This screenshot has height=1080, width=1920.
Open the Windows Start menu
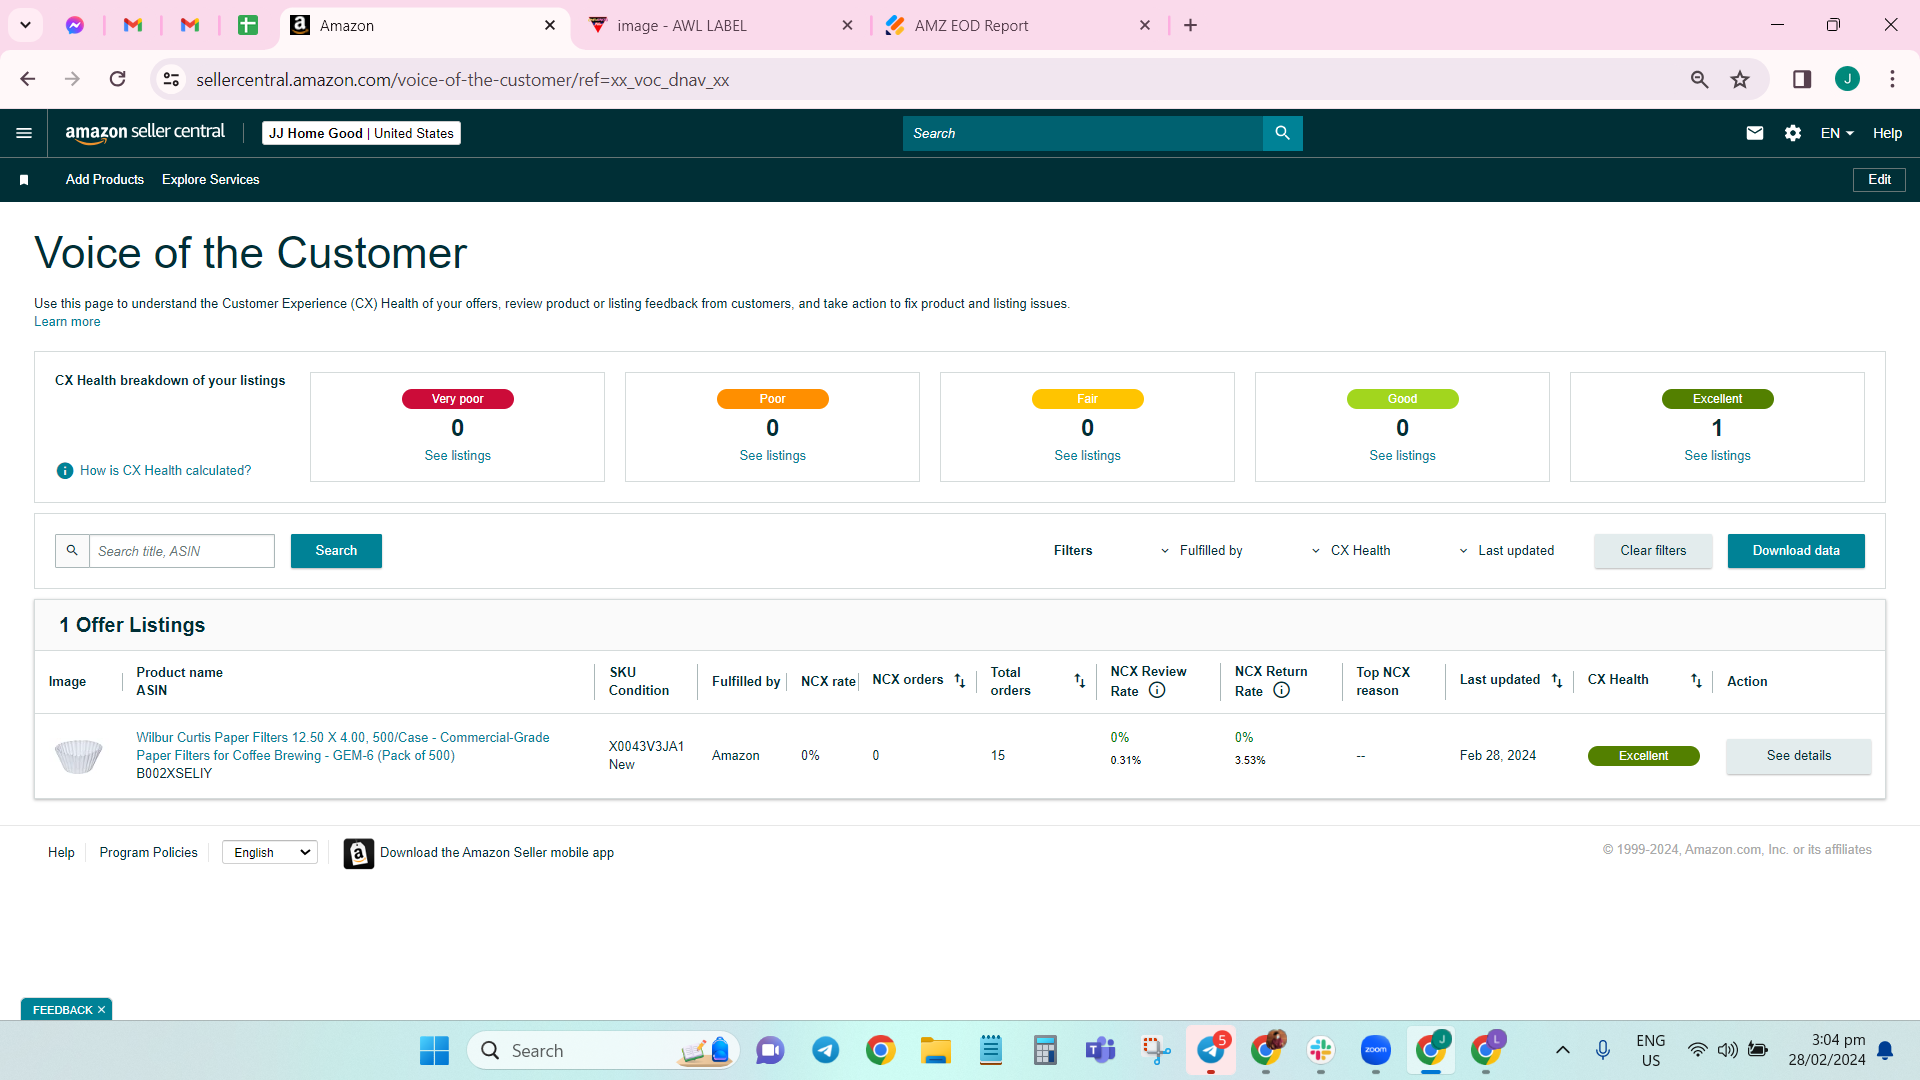point(434,1050)
